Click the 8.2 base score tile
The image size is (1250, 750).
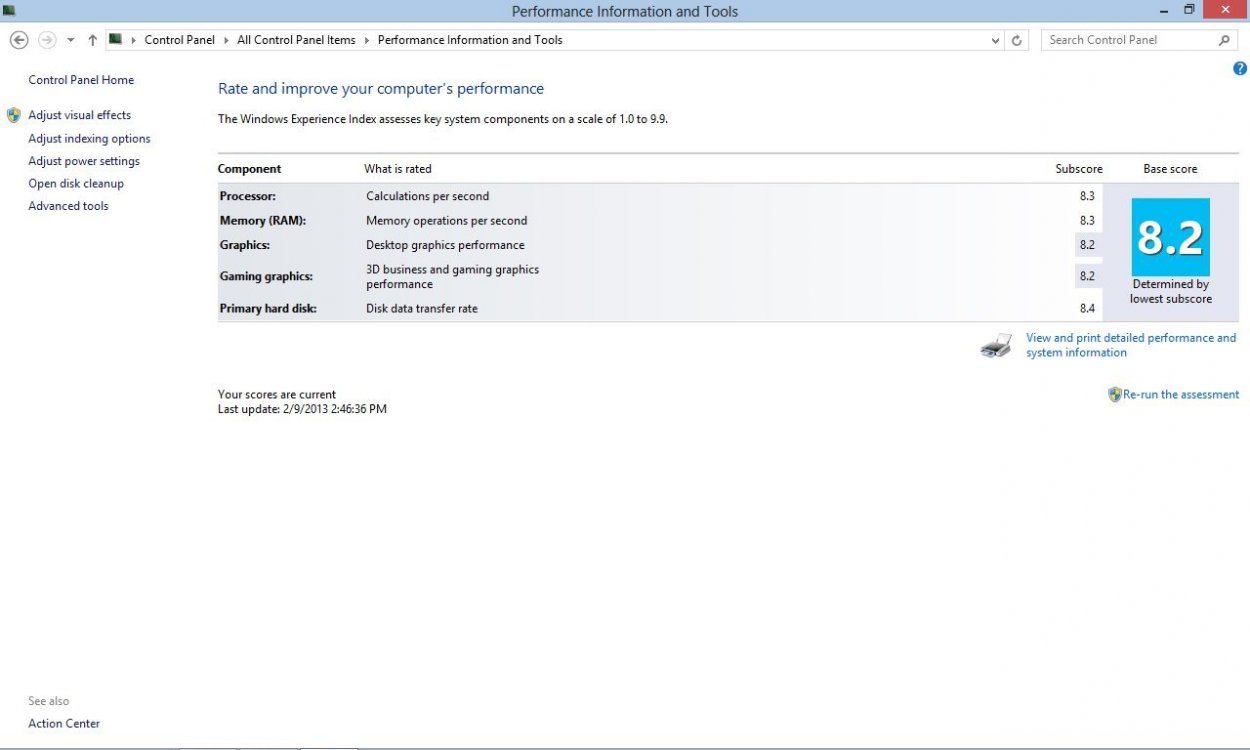click(1170, 237)
